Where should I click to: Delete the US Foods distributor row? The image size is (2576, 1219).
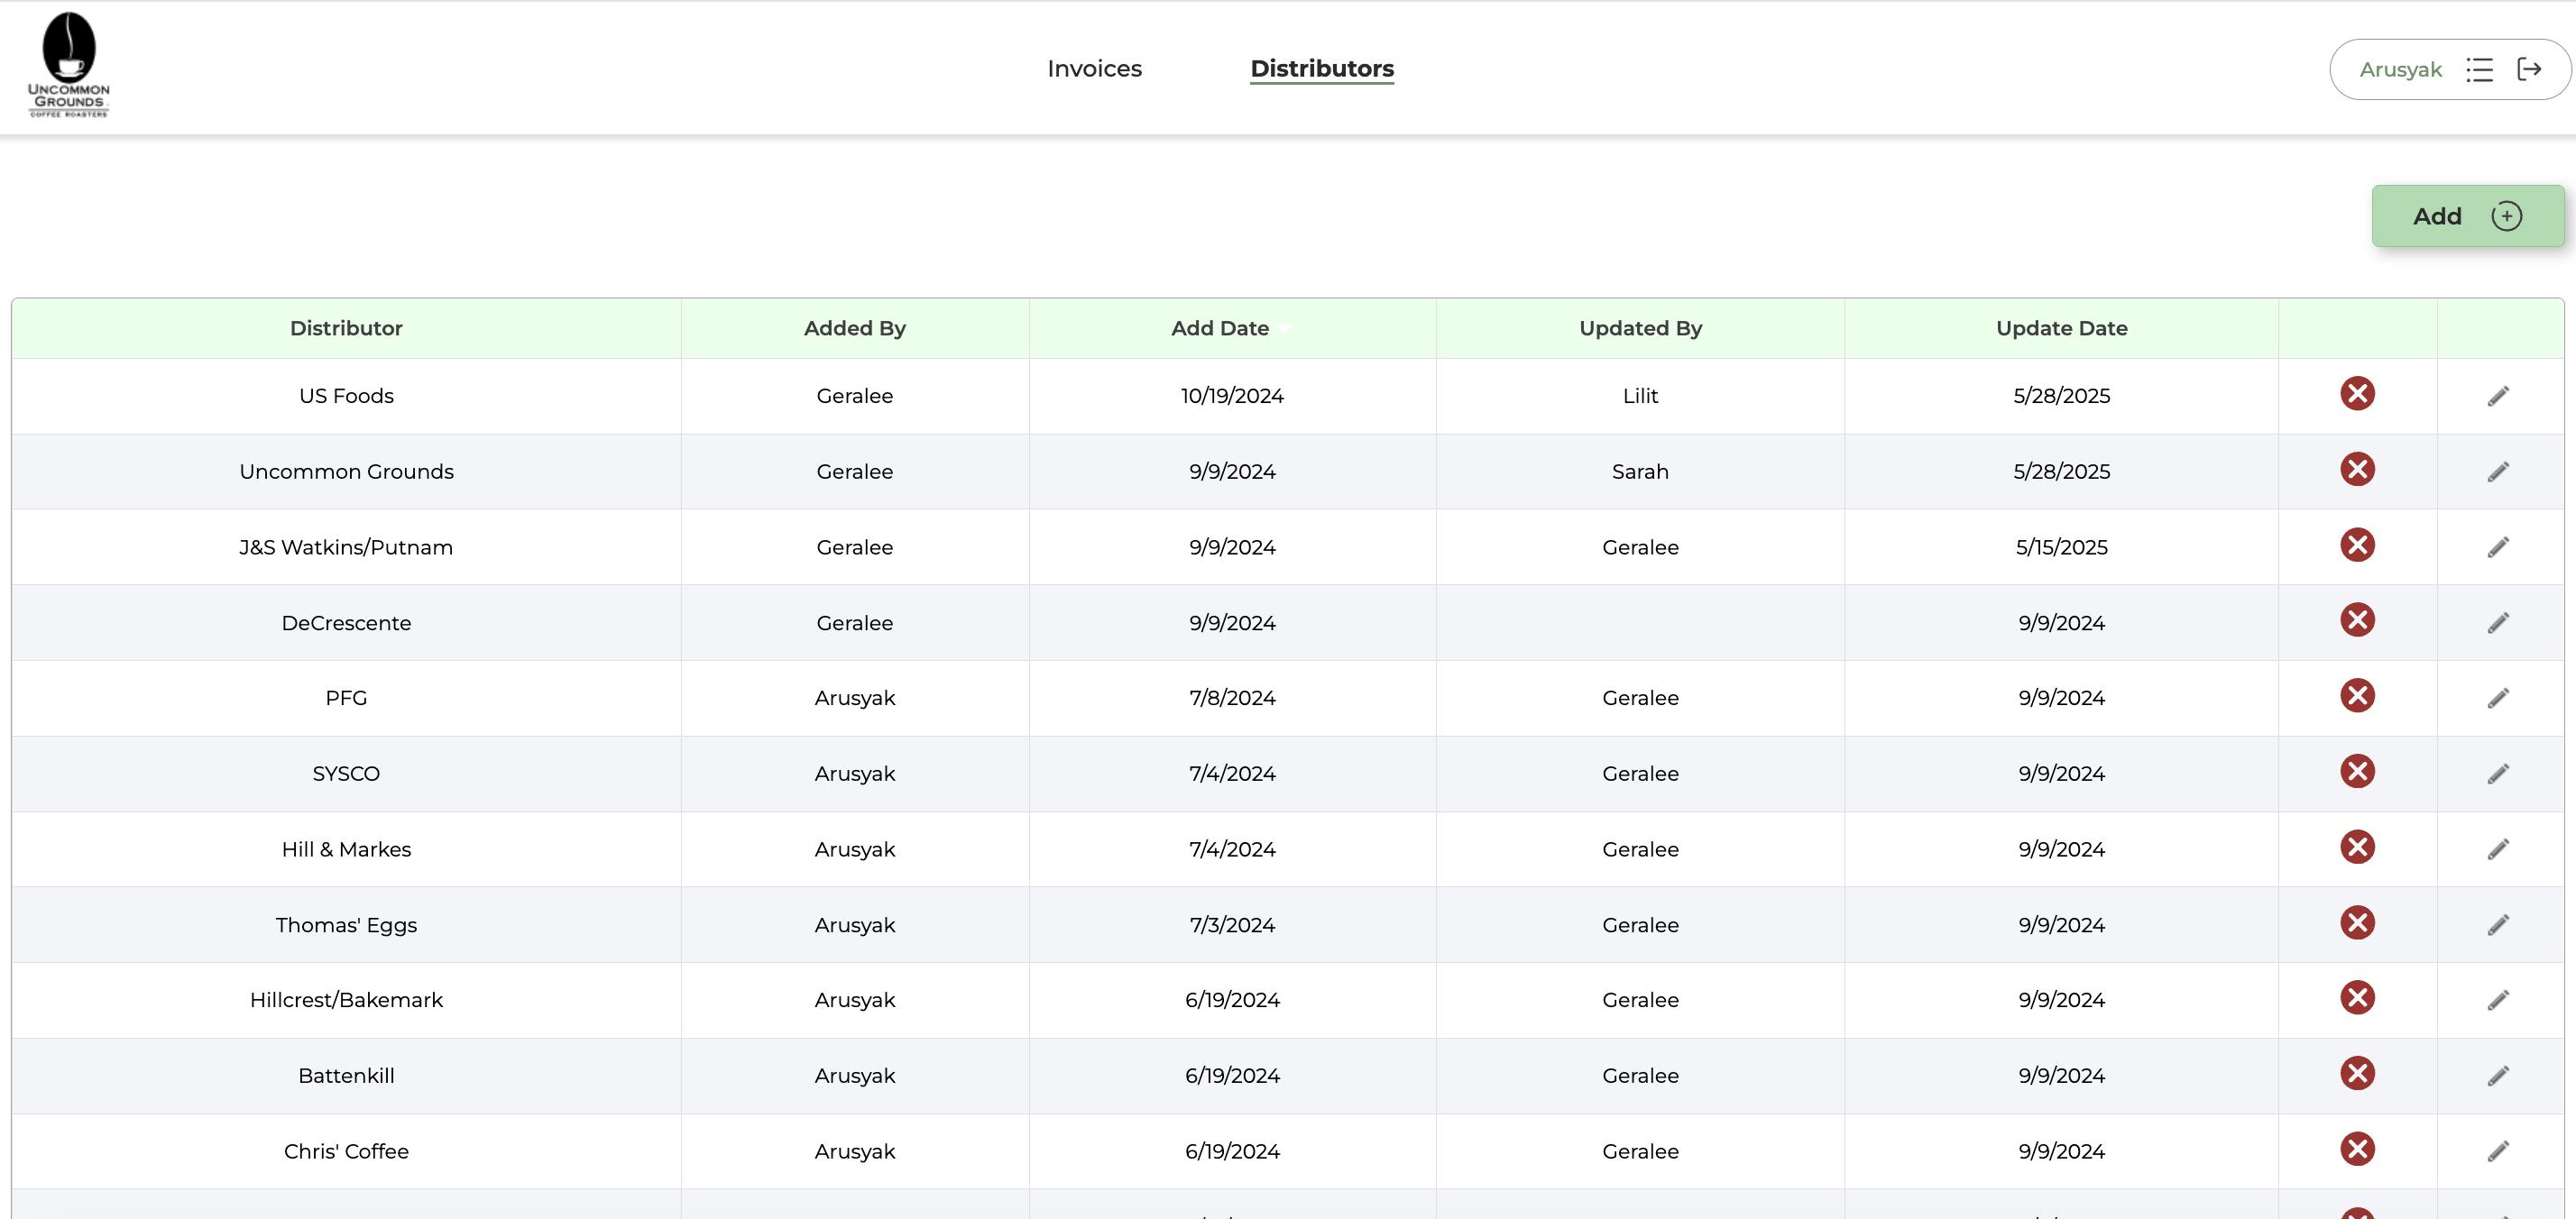coord(2357,393)
